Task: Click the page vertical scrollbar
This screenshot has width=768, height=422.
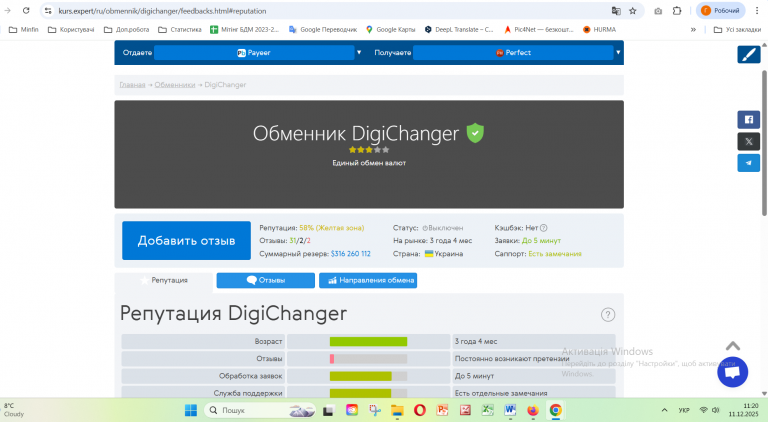Action: coord(764,142)
